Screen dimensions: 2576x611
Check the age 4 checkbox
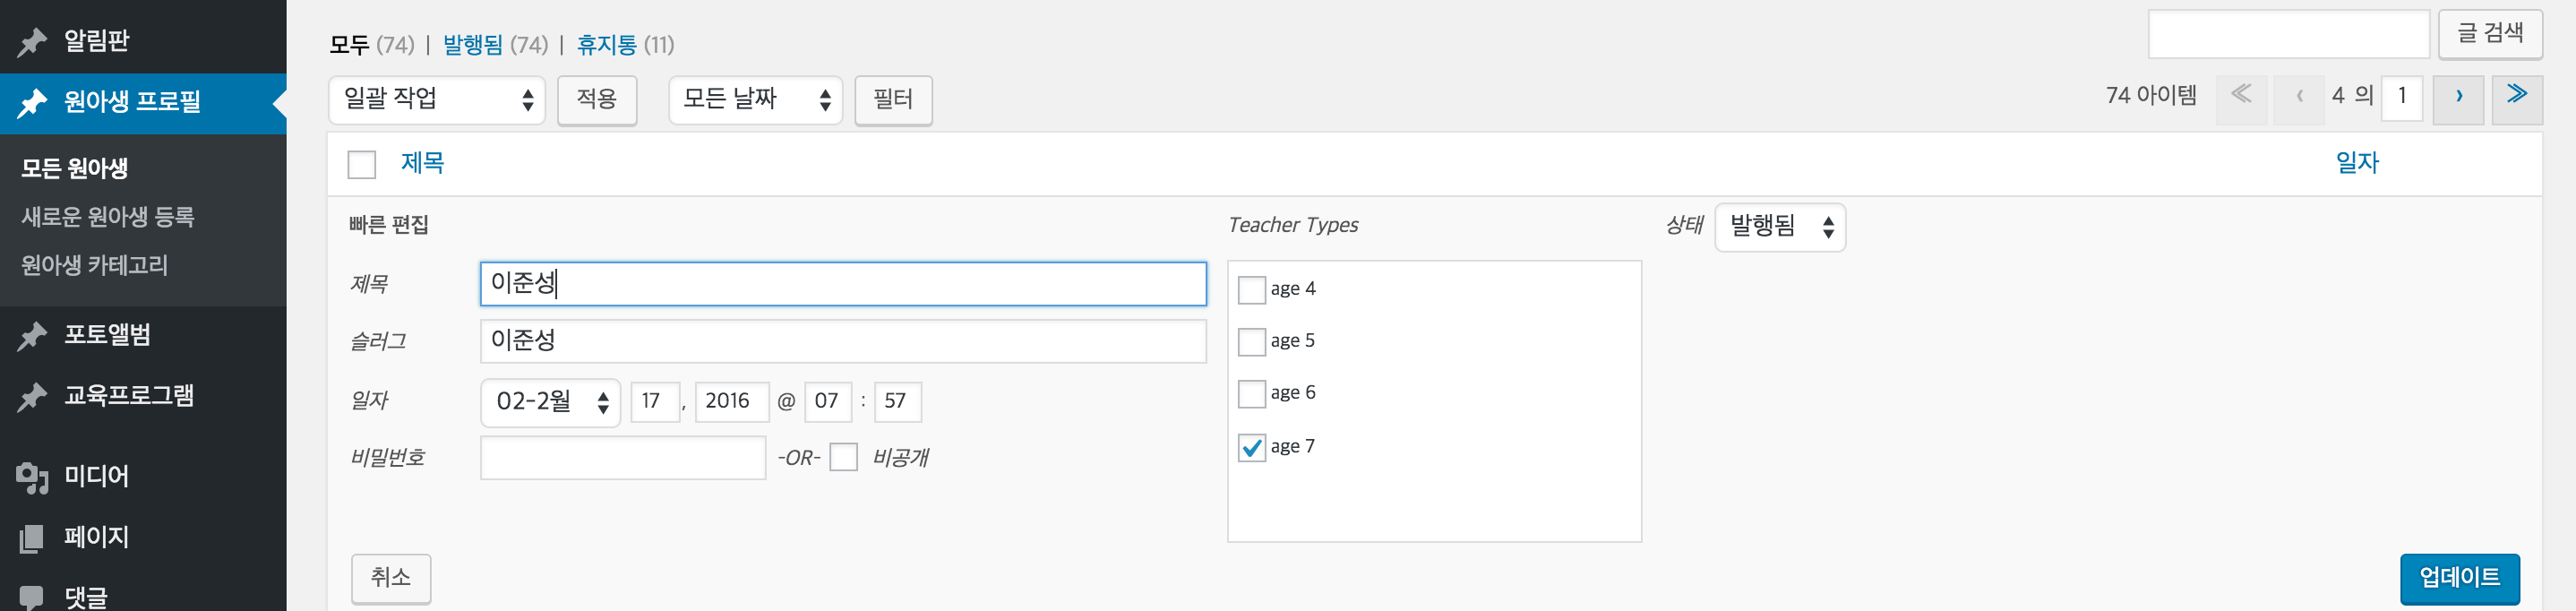point(1251,290)
